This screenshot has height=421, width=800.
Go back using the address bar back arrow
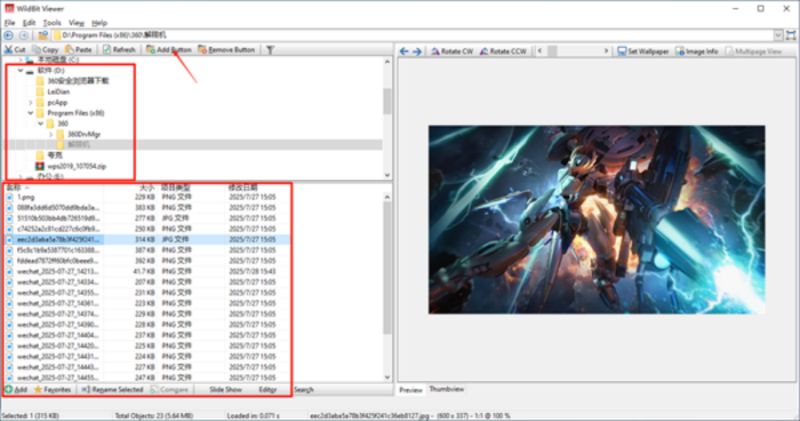point(9,35)
